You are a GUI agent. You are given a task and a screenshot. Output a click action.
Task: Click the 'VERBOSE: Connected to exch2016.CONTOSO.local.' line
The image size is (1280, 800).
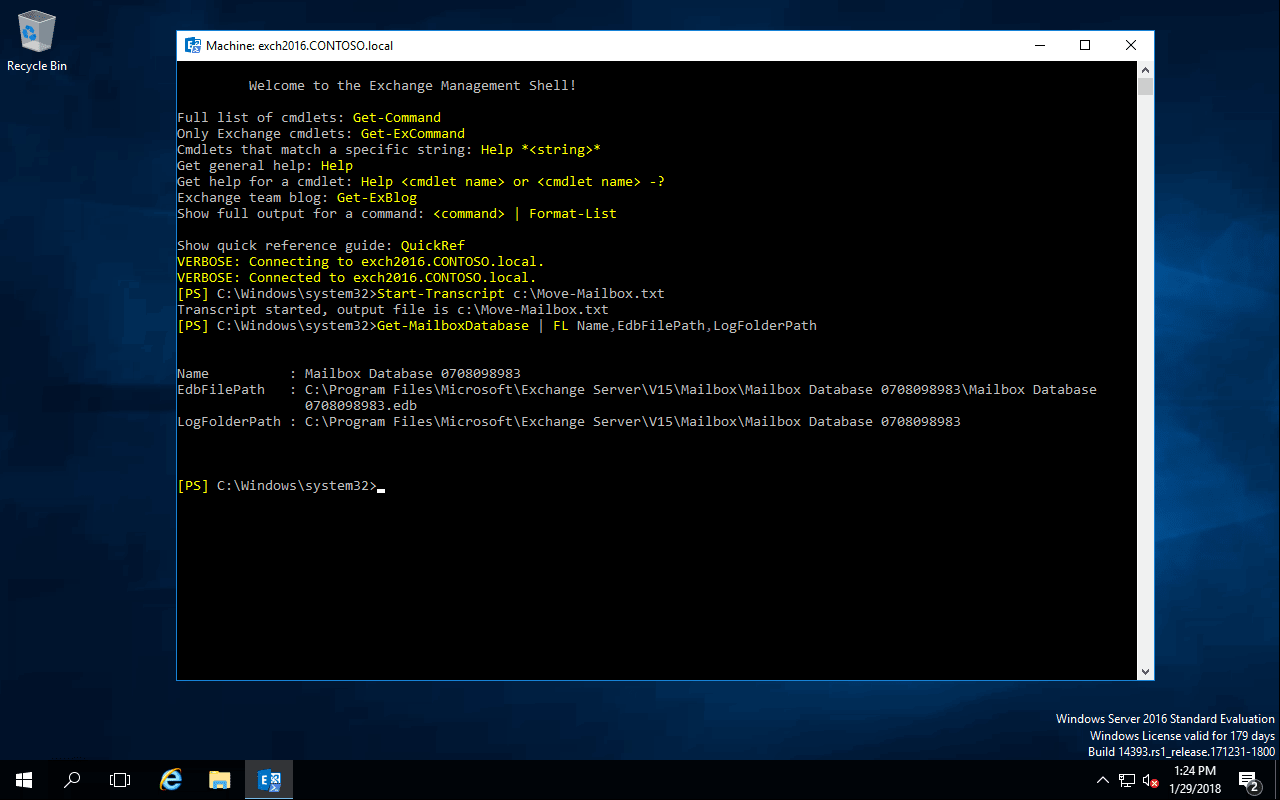tap(357, 278)
